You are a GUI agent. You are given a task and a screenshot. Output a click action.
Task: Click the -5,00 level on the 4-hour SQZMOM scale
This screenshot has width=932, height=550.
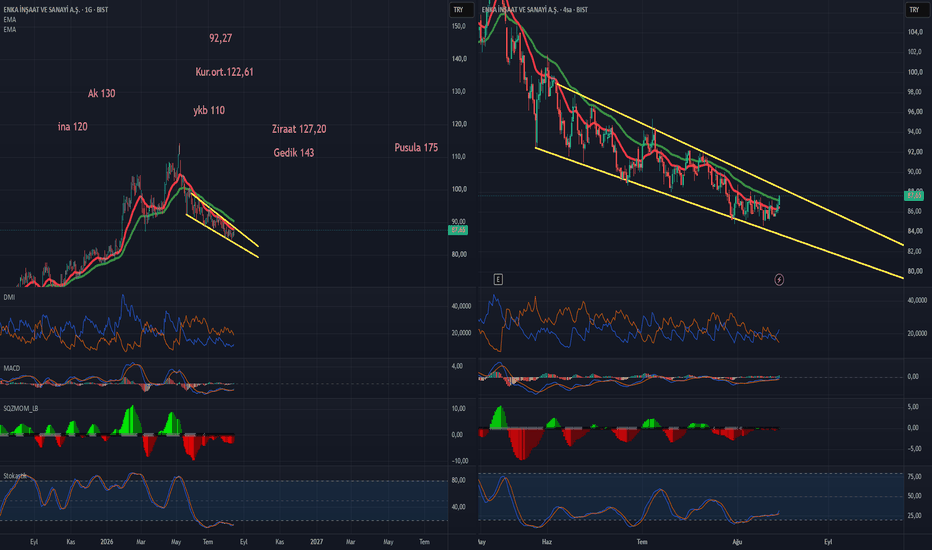(914, 449)
